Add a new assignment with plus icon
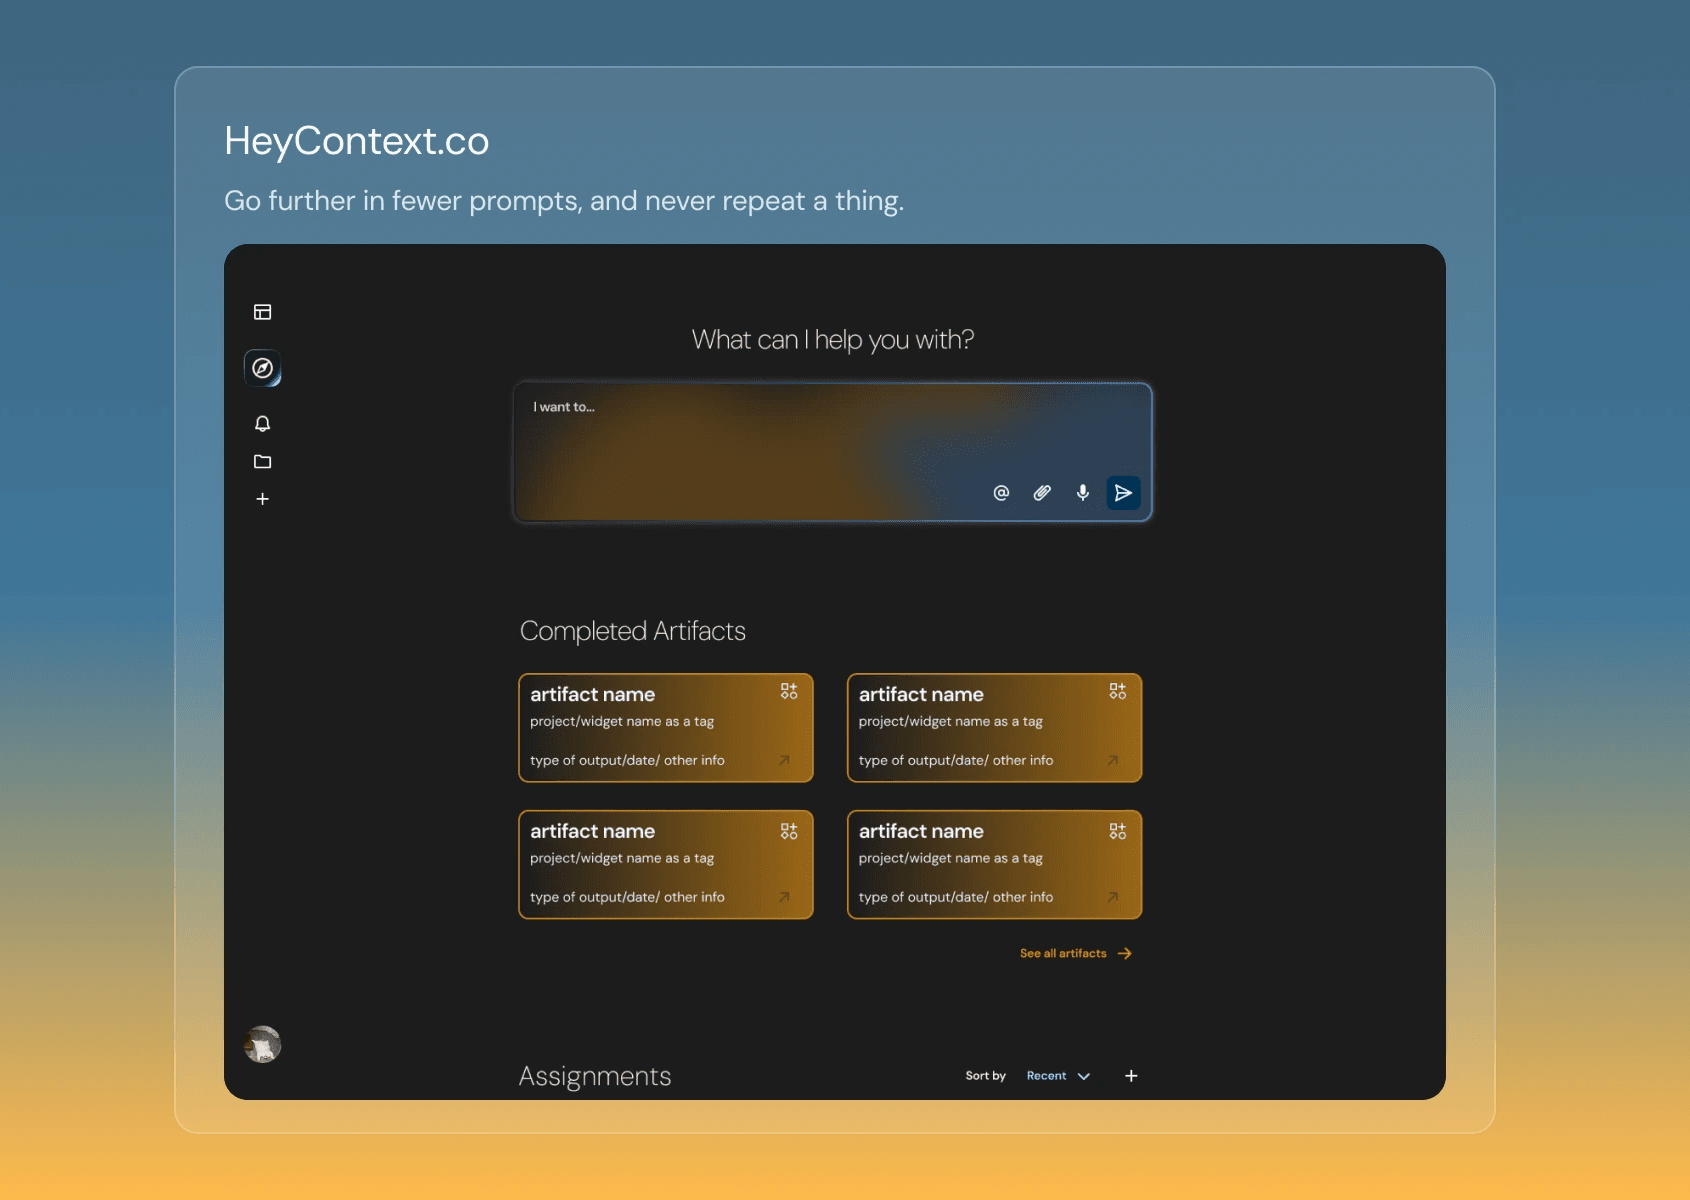 click(x=1131, y=1076)
